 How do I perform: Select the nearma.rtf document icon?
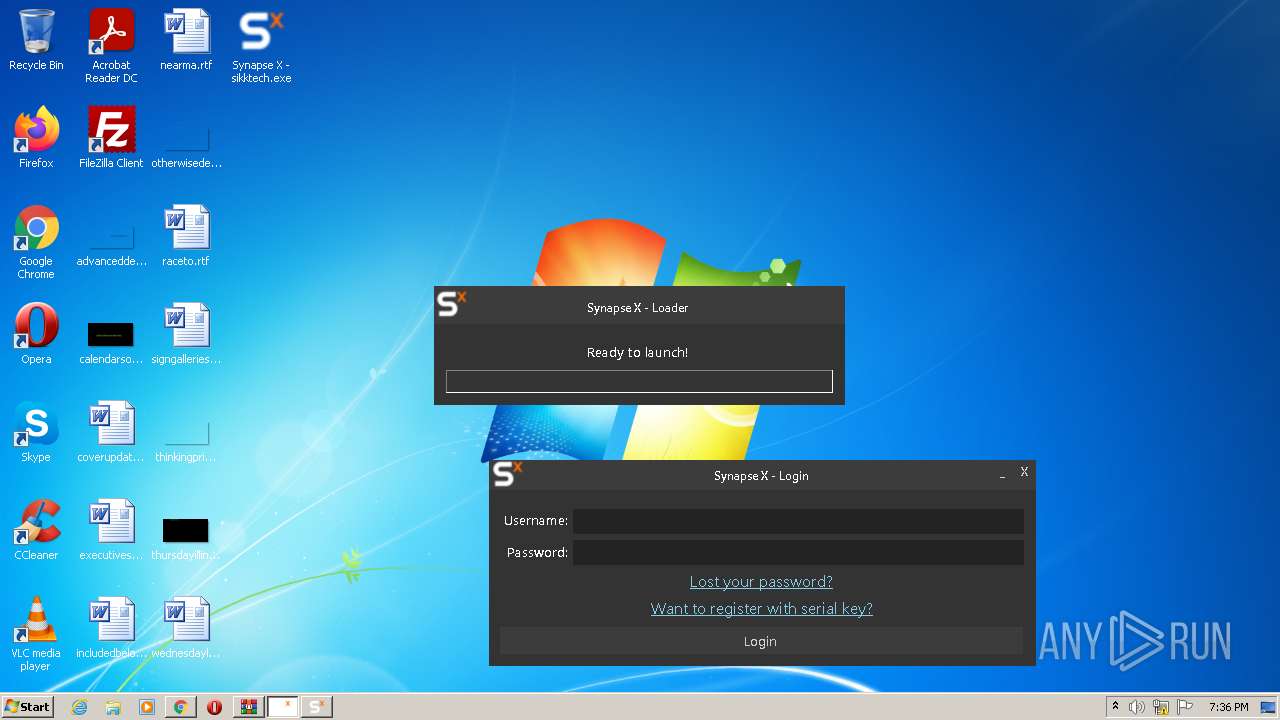(186, 40)
